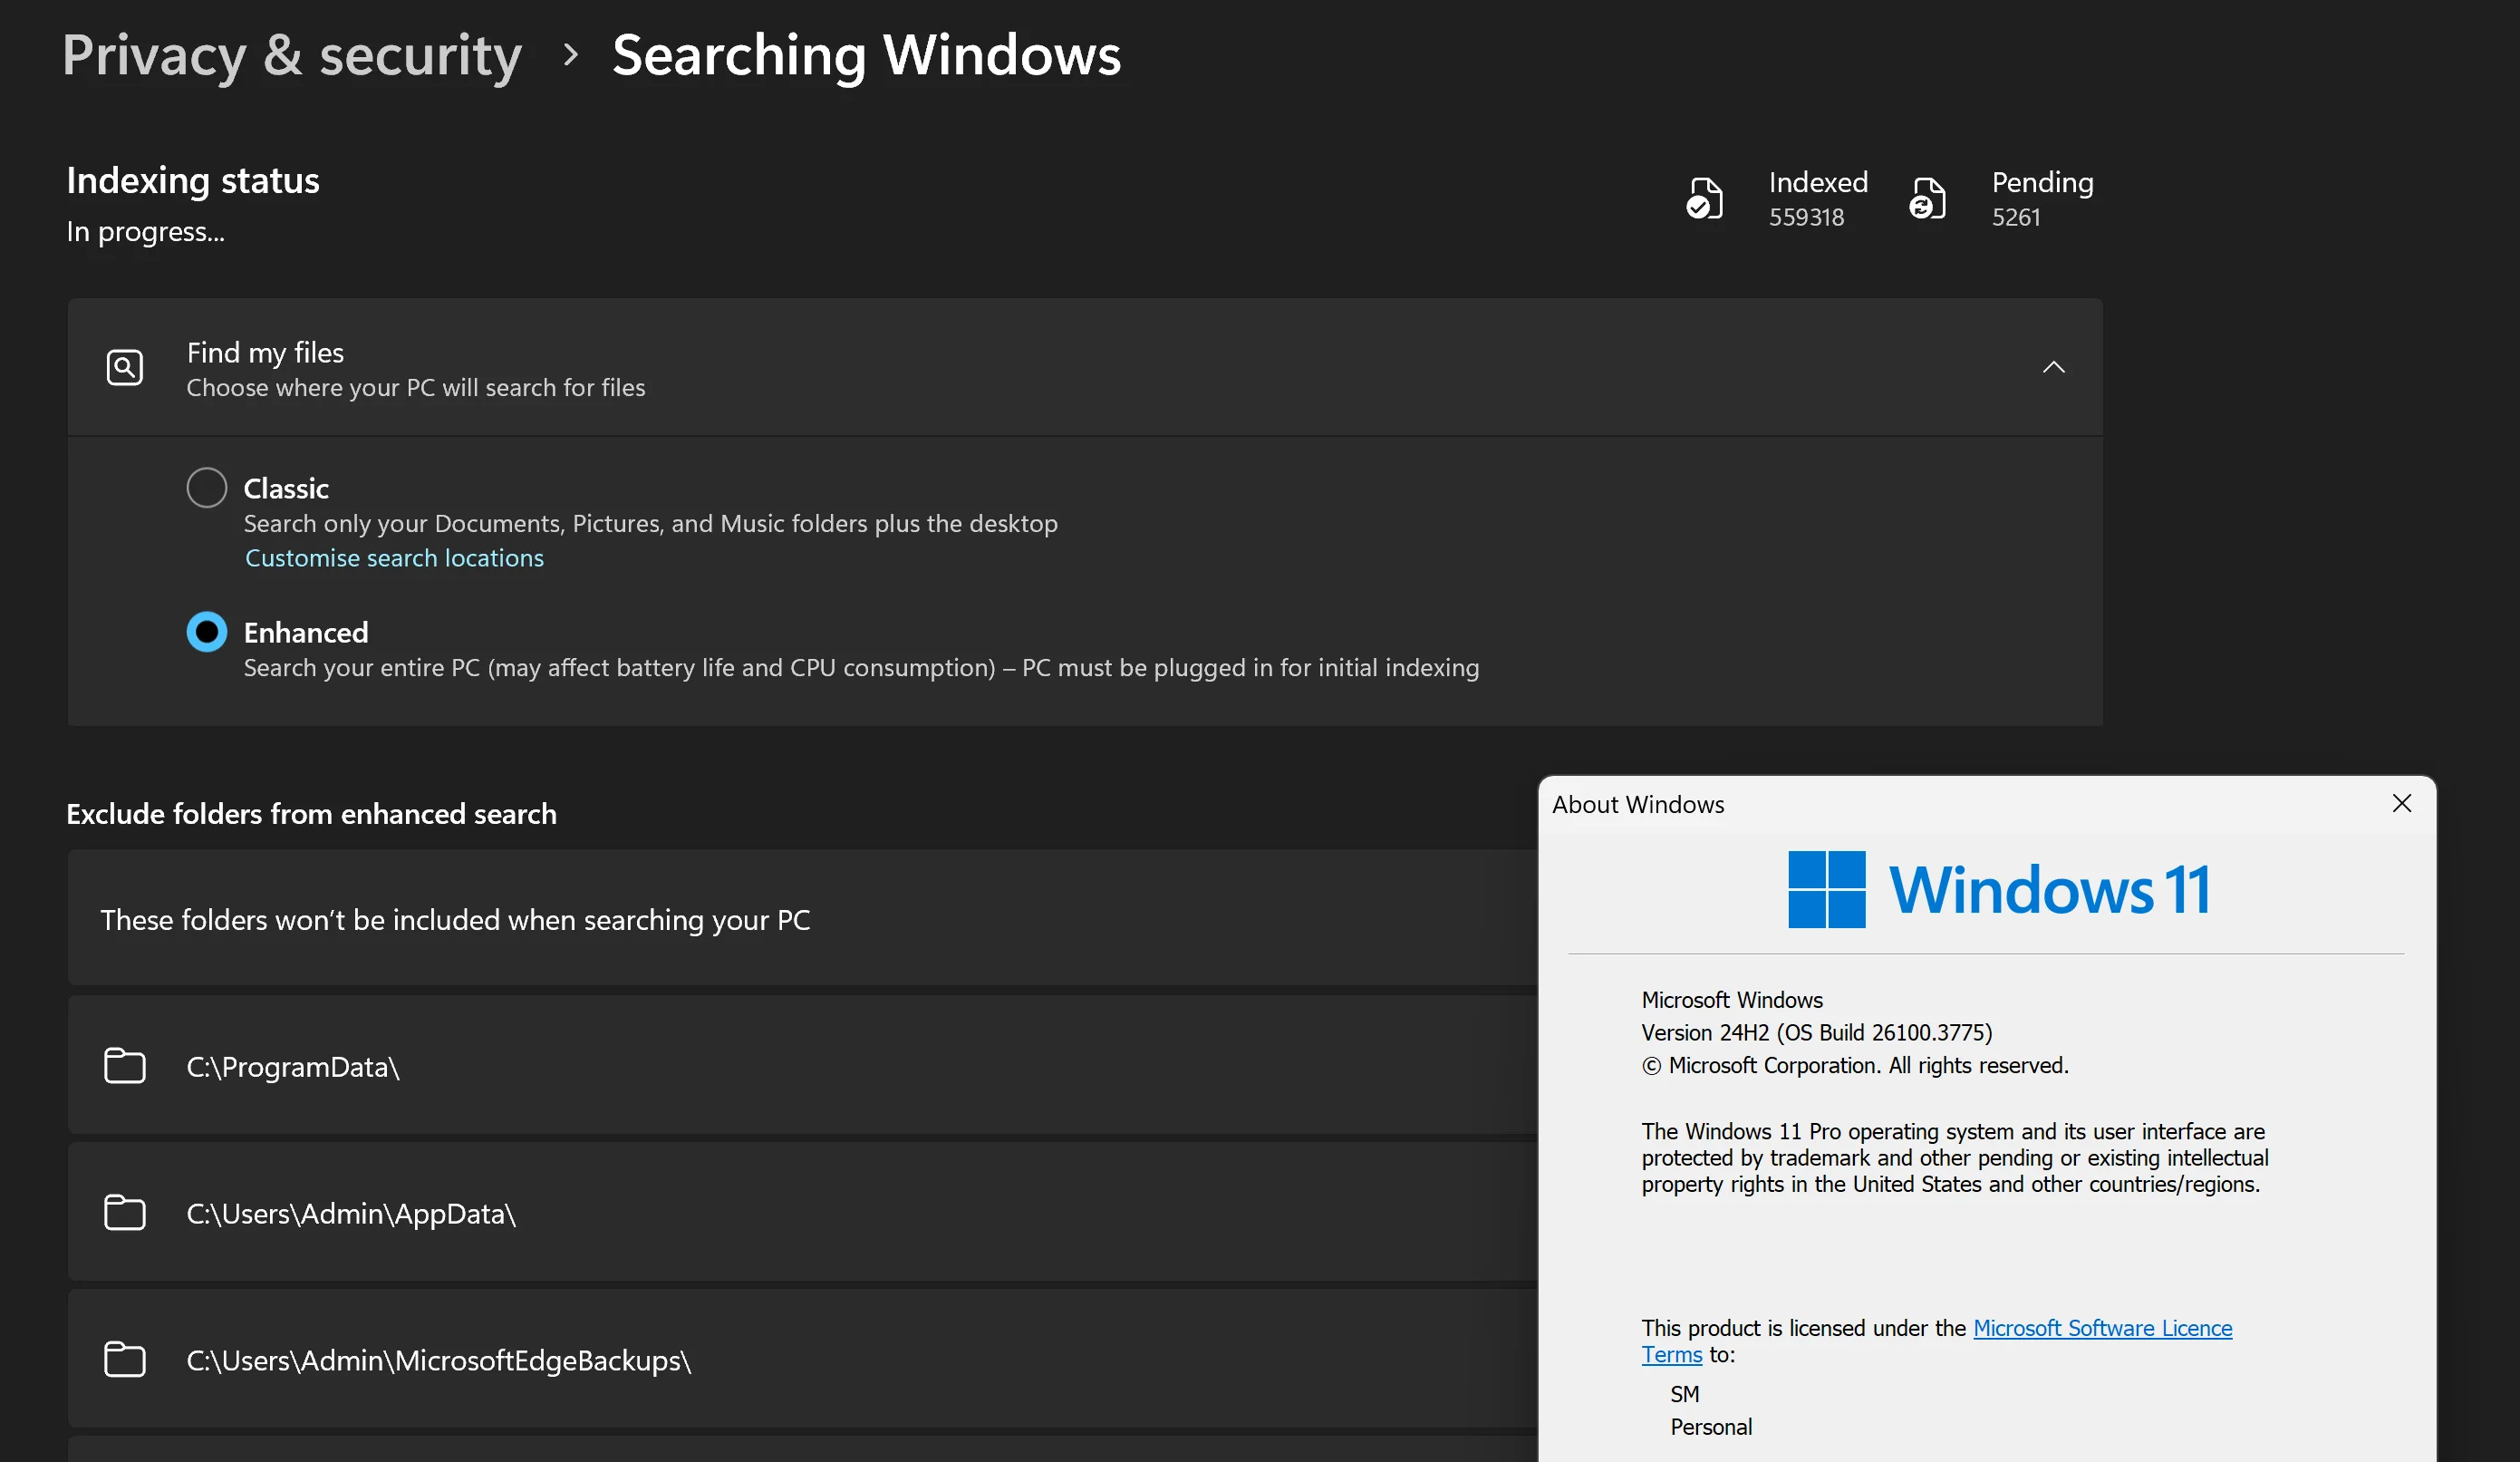Click folder icon beside C:\ProgramData\
2520x1462 pixels.
[125, 1066]
